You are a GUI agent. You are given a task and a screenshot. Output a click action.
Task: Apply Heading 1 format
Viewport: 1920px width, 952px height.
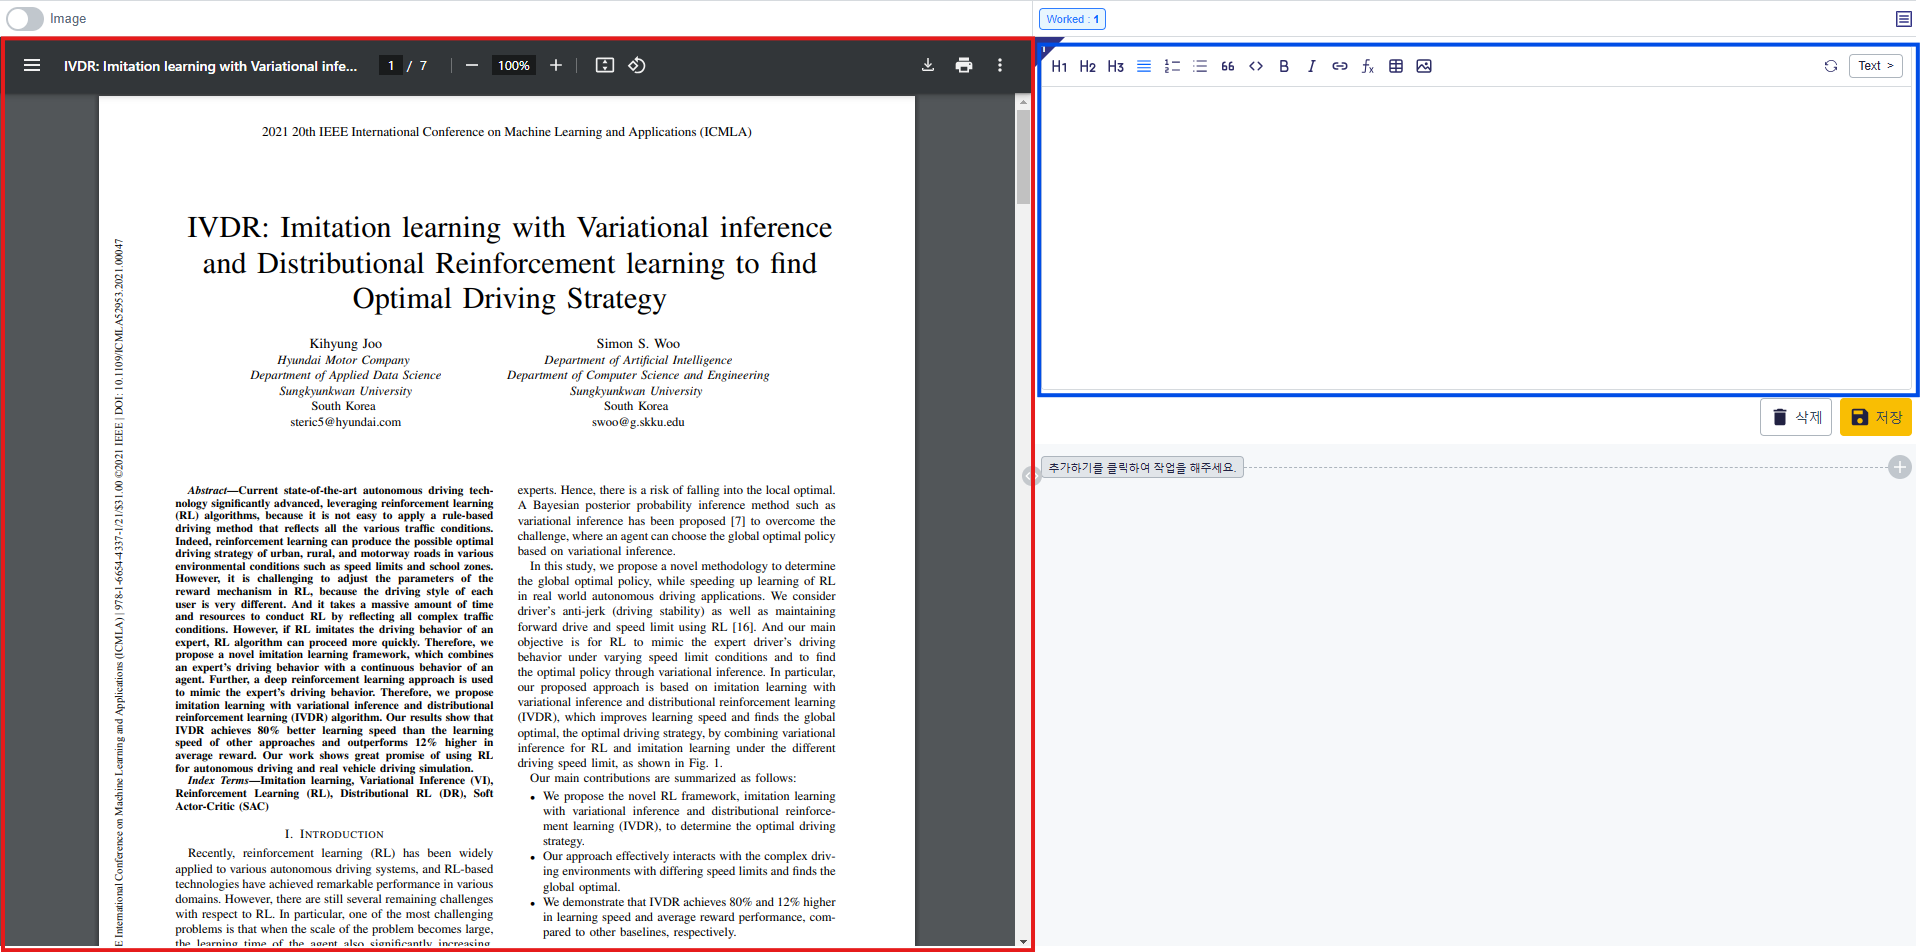point(1060,66)
